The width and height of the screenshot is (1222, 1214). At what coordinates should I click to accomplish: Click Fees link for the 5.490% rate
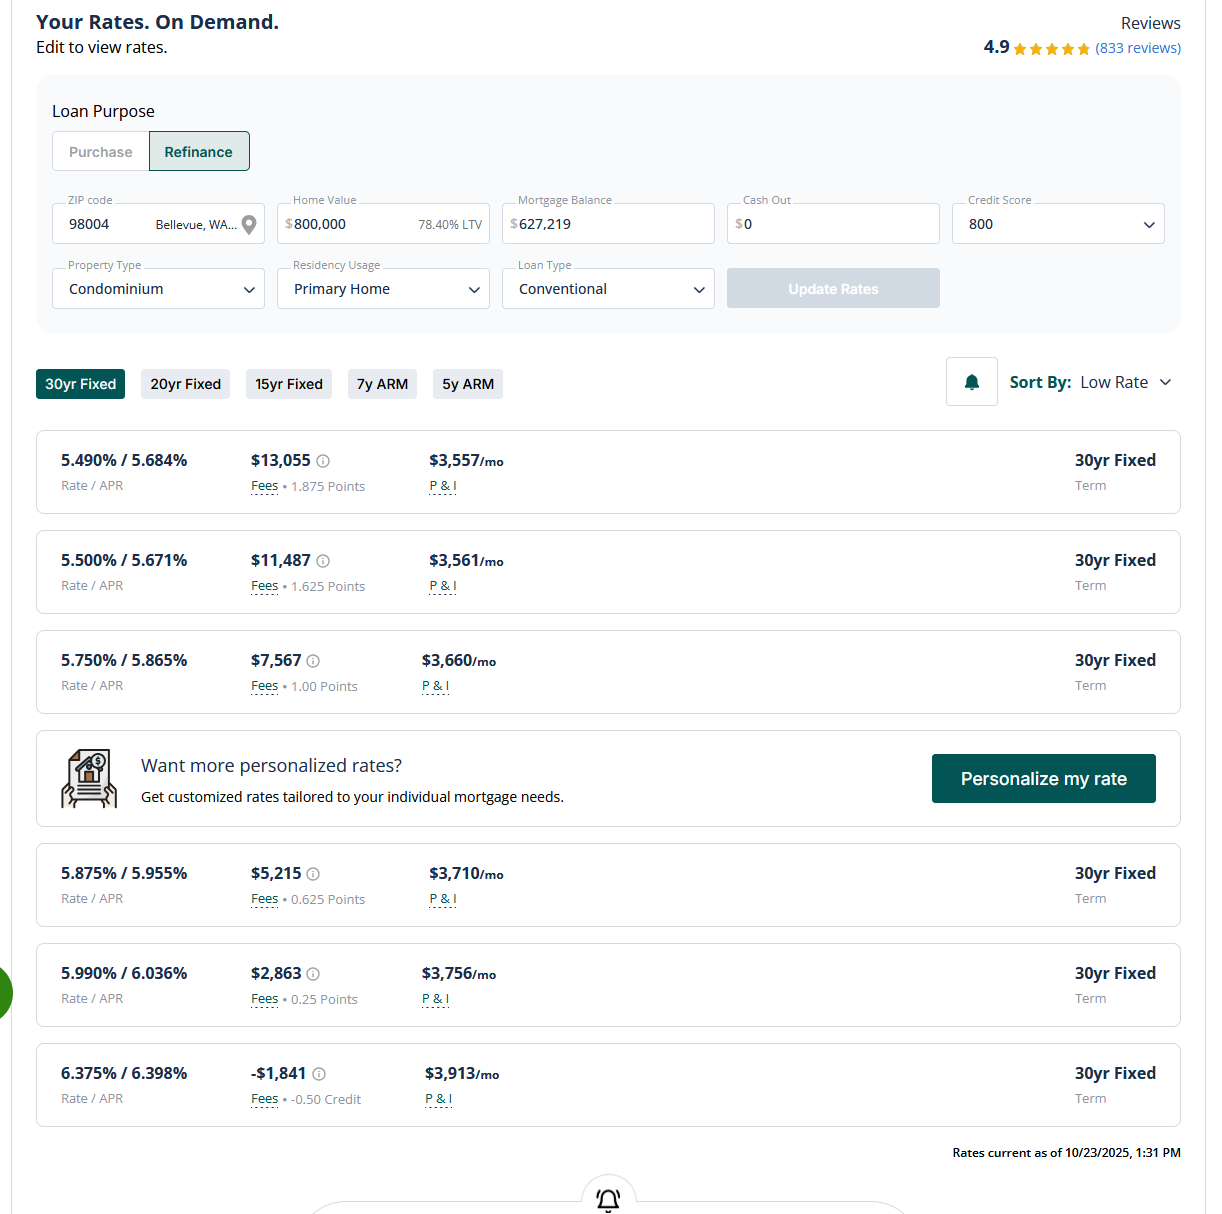[x=265, y=486]
